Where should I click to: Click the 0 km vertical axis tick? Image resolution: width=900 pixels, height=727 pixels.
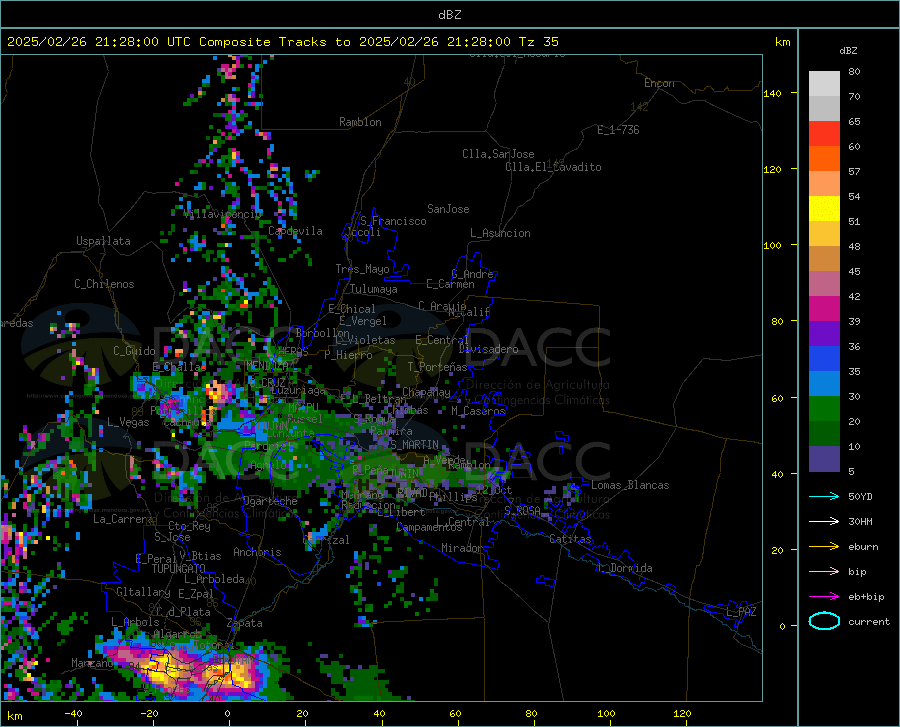click(x=782, y=626)
